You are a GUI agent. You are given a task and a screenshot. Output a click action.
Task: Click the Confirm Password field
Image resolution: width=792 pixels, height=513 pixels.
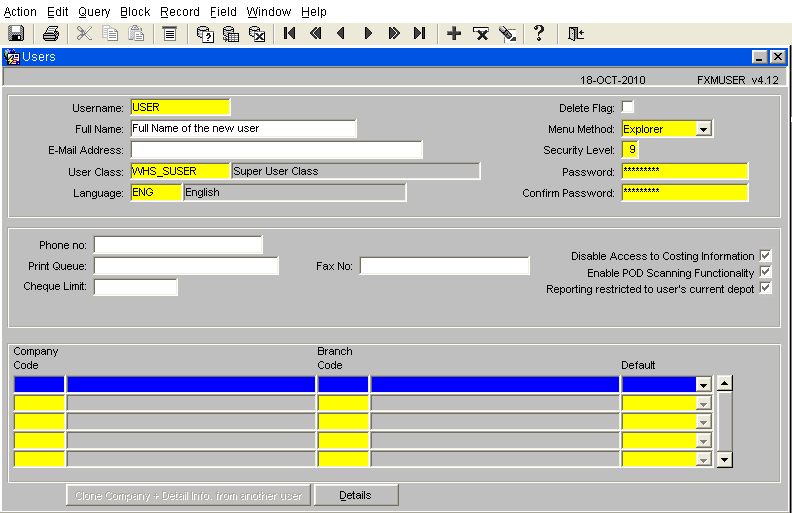click(685, 192)
